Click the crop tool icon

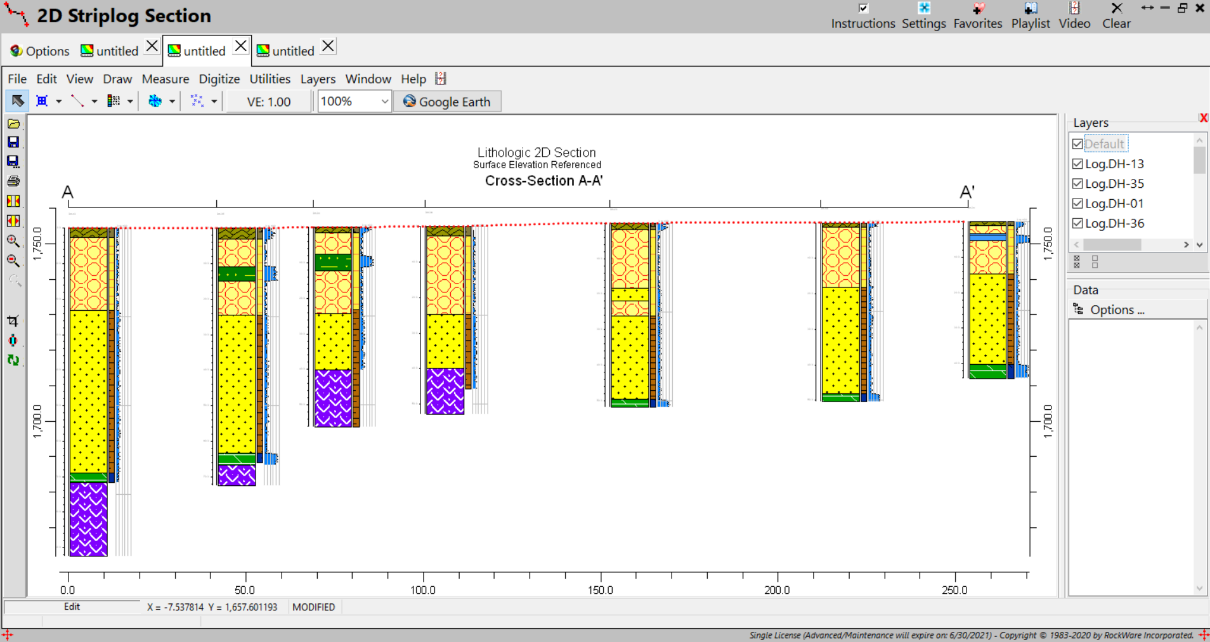(x=14, y=321)
